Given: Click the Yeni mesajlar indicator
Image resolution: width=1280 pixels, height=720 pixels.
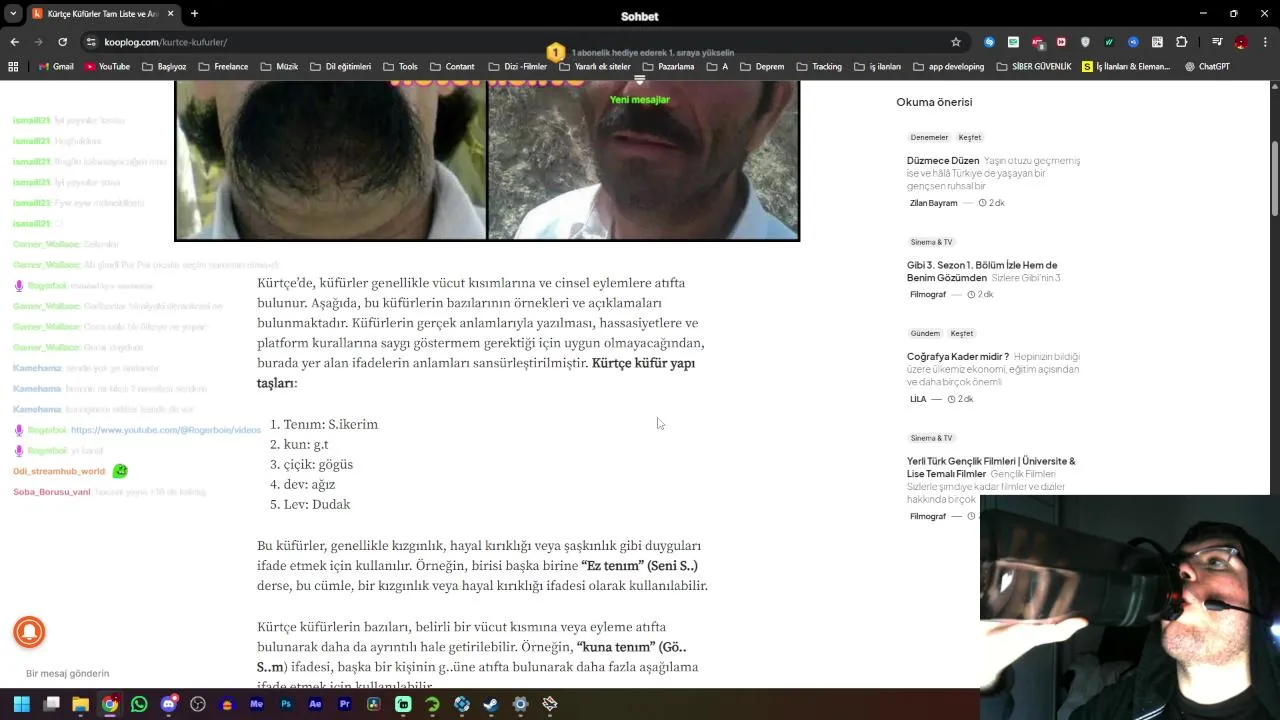Looking at the screenshot, I should (x=640, y=100).
